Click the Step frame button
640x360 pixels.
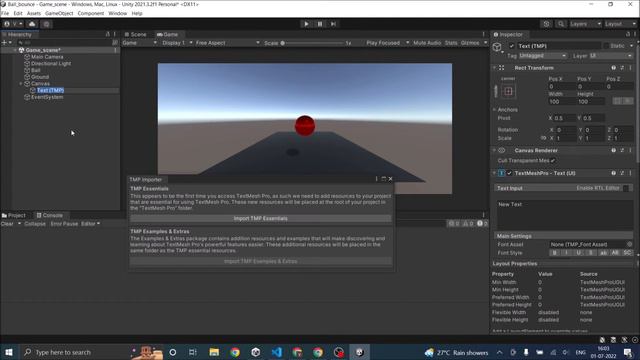[x=333, y=24]
